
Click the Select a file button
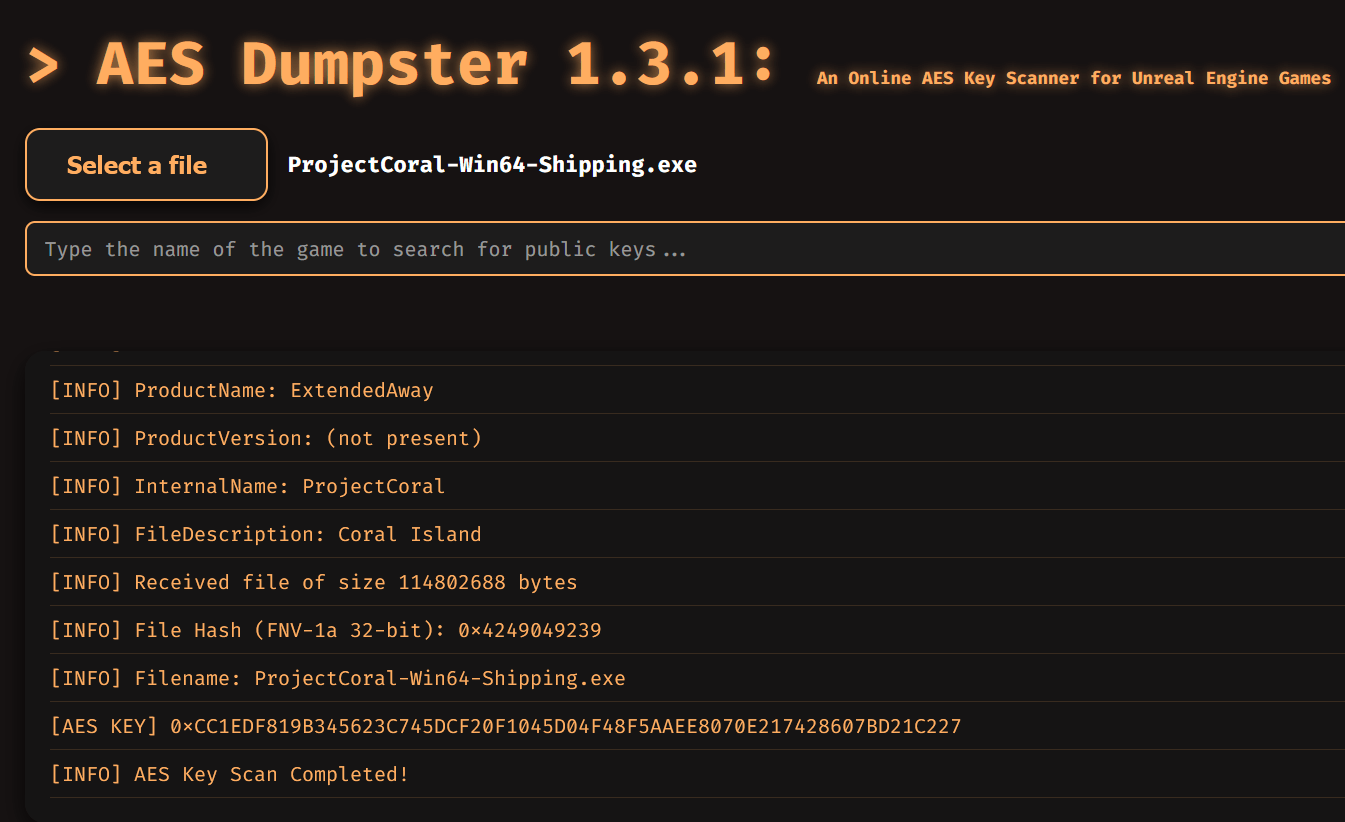(x=146, y=165)
